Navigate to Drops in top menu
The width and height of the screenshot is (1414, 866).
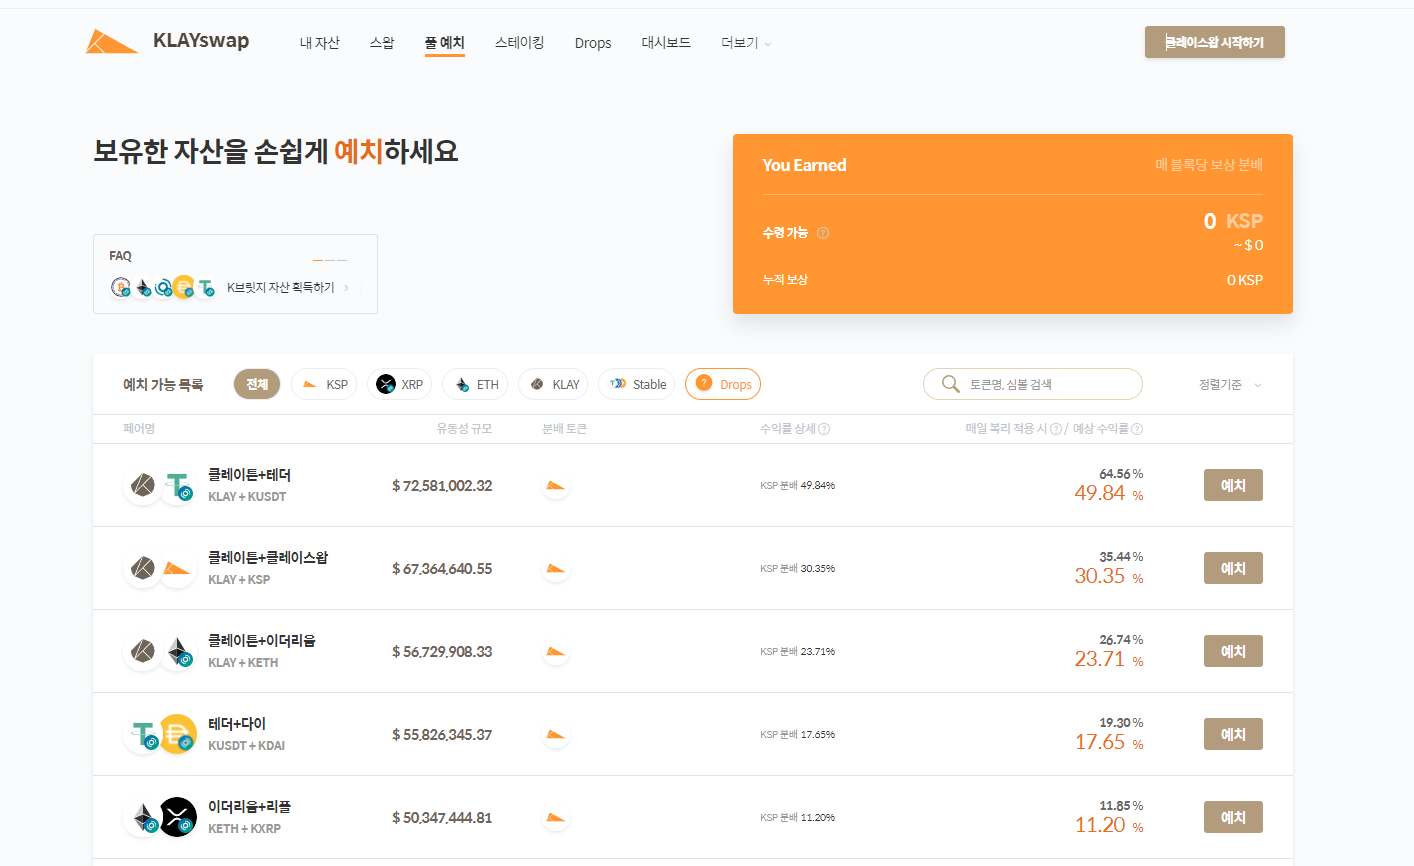(593, 43)
